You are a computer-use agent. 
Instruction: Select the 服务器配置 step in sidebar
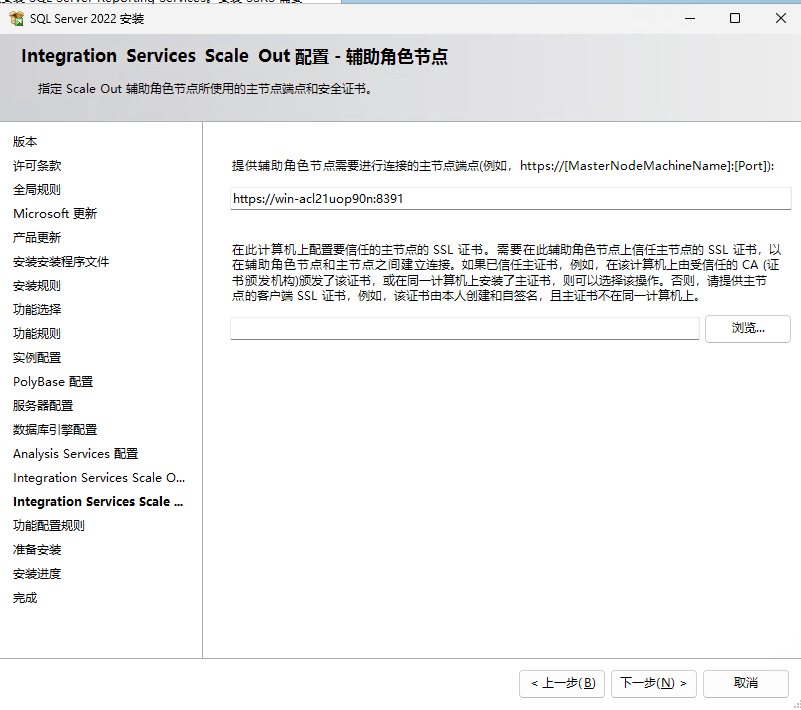(x=43, y=406)
